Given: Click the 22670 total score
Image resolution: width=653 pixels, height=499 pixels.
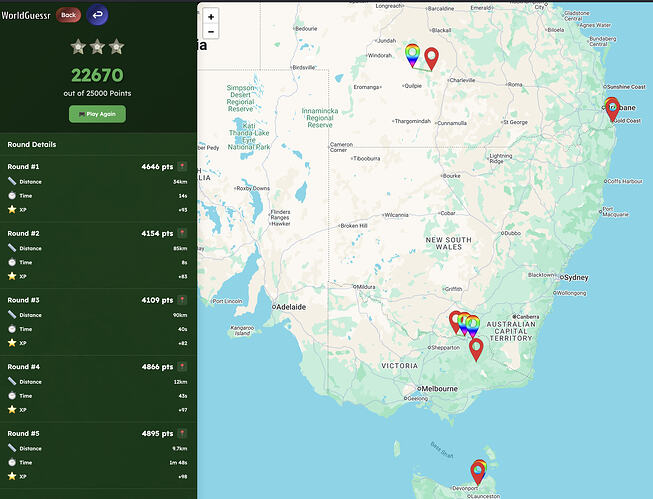Looking at the screenshot, I should click(97, 75).
